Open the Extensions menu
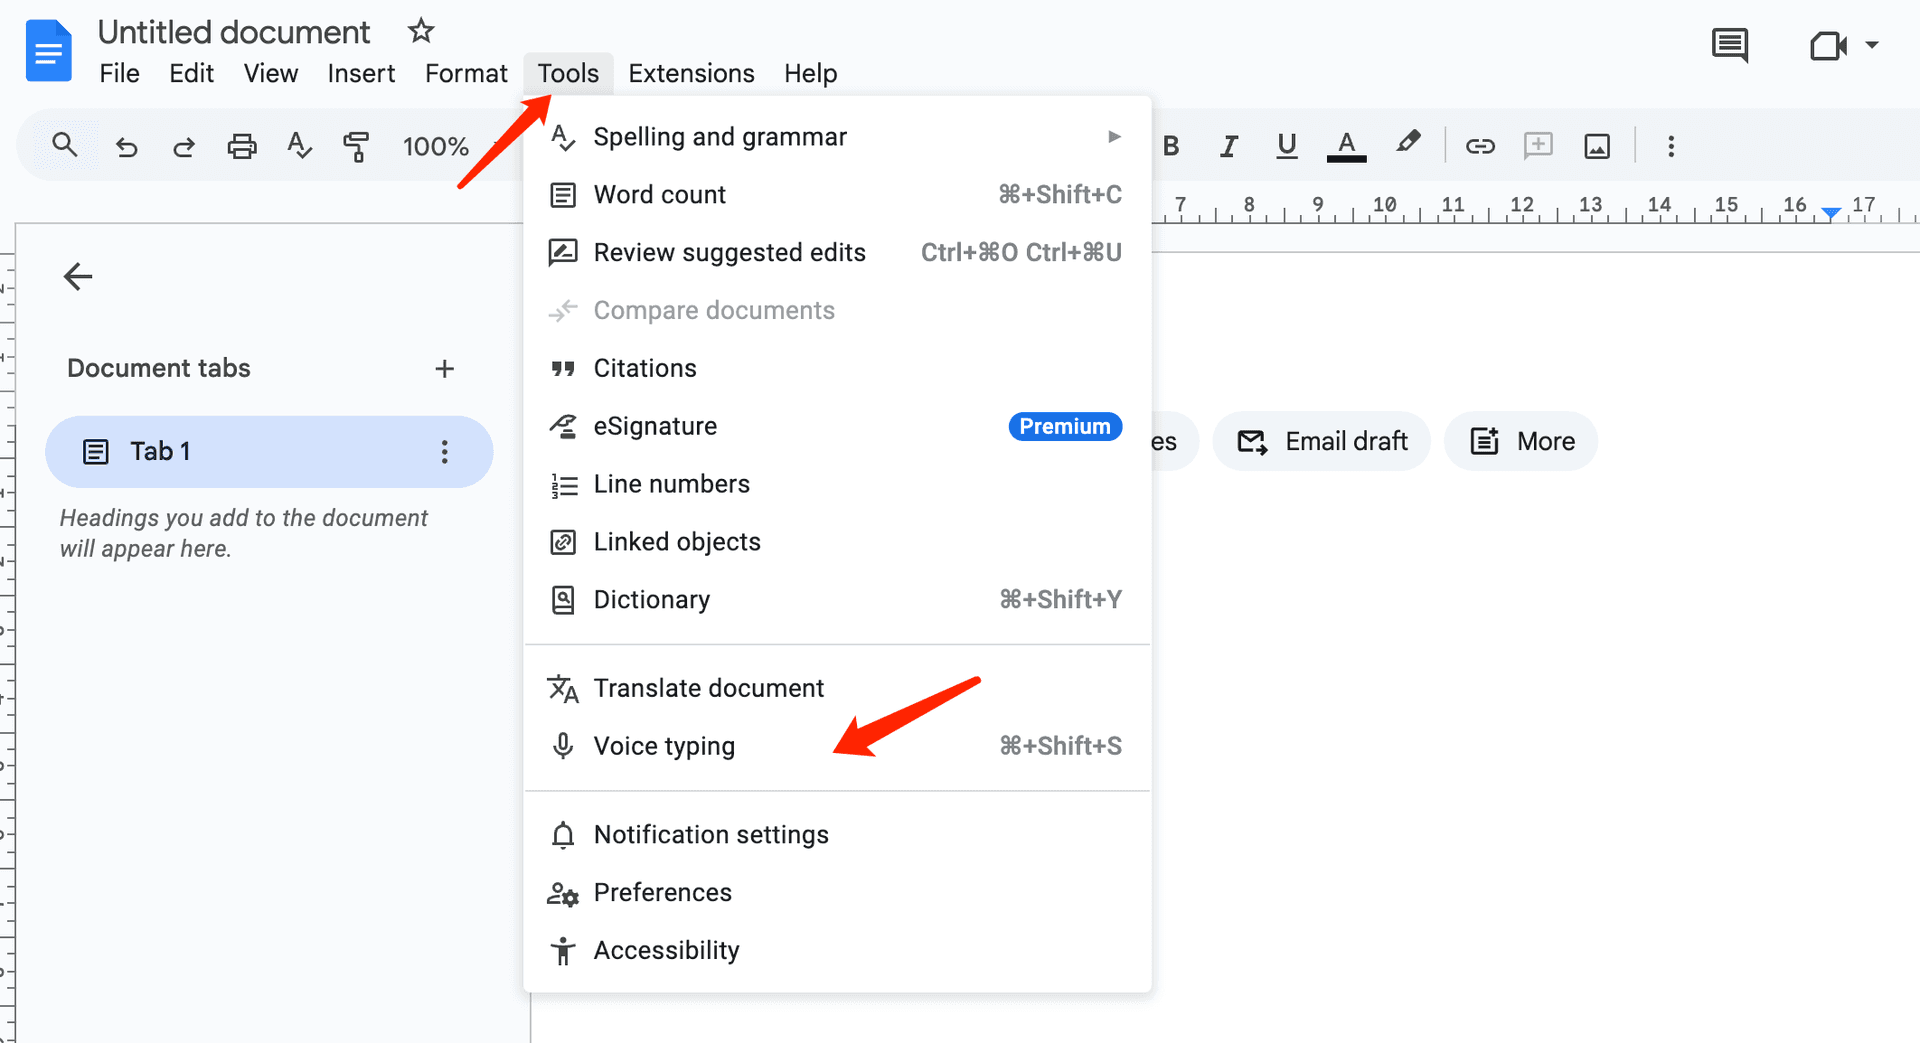The height and width of the screenshot is (1043, 1920). coord(691,72)
